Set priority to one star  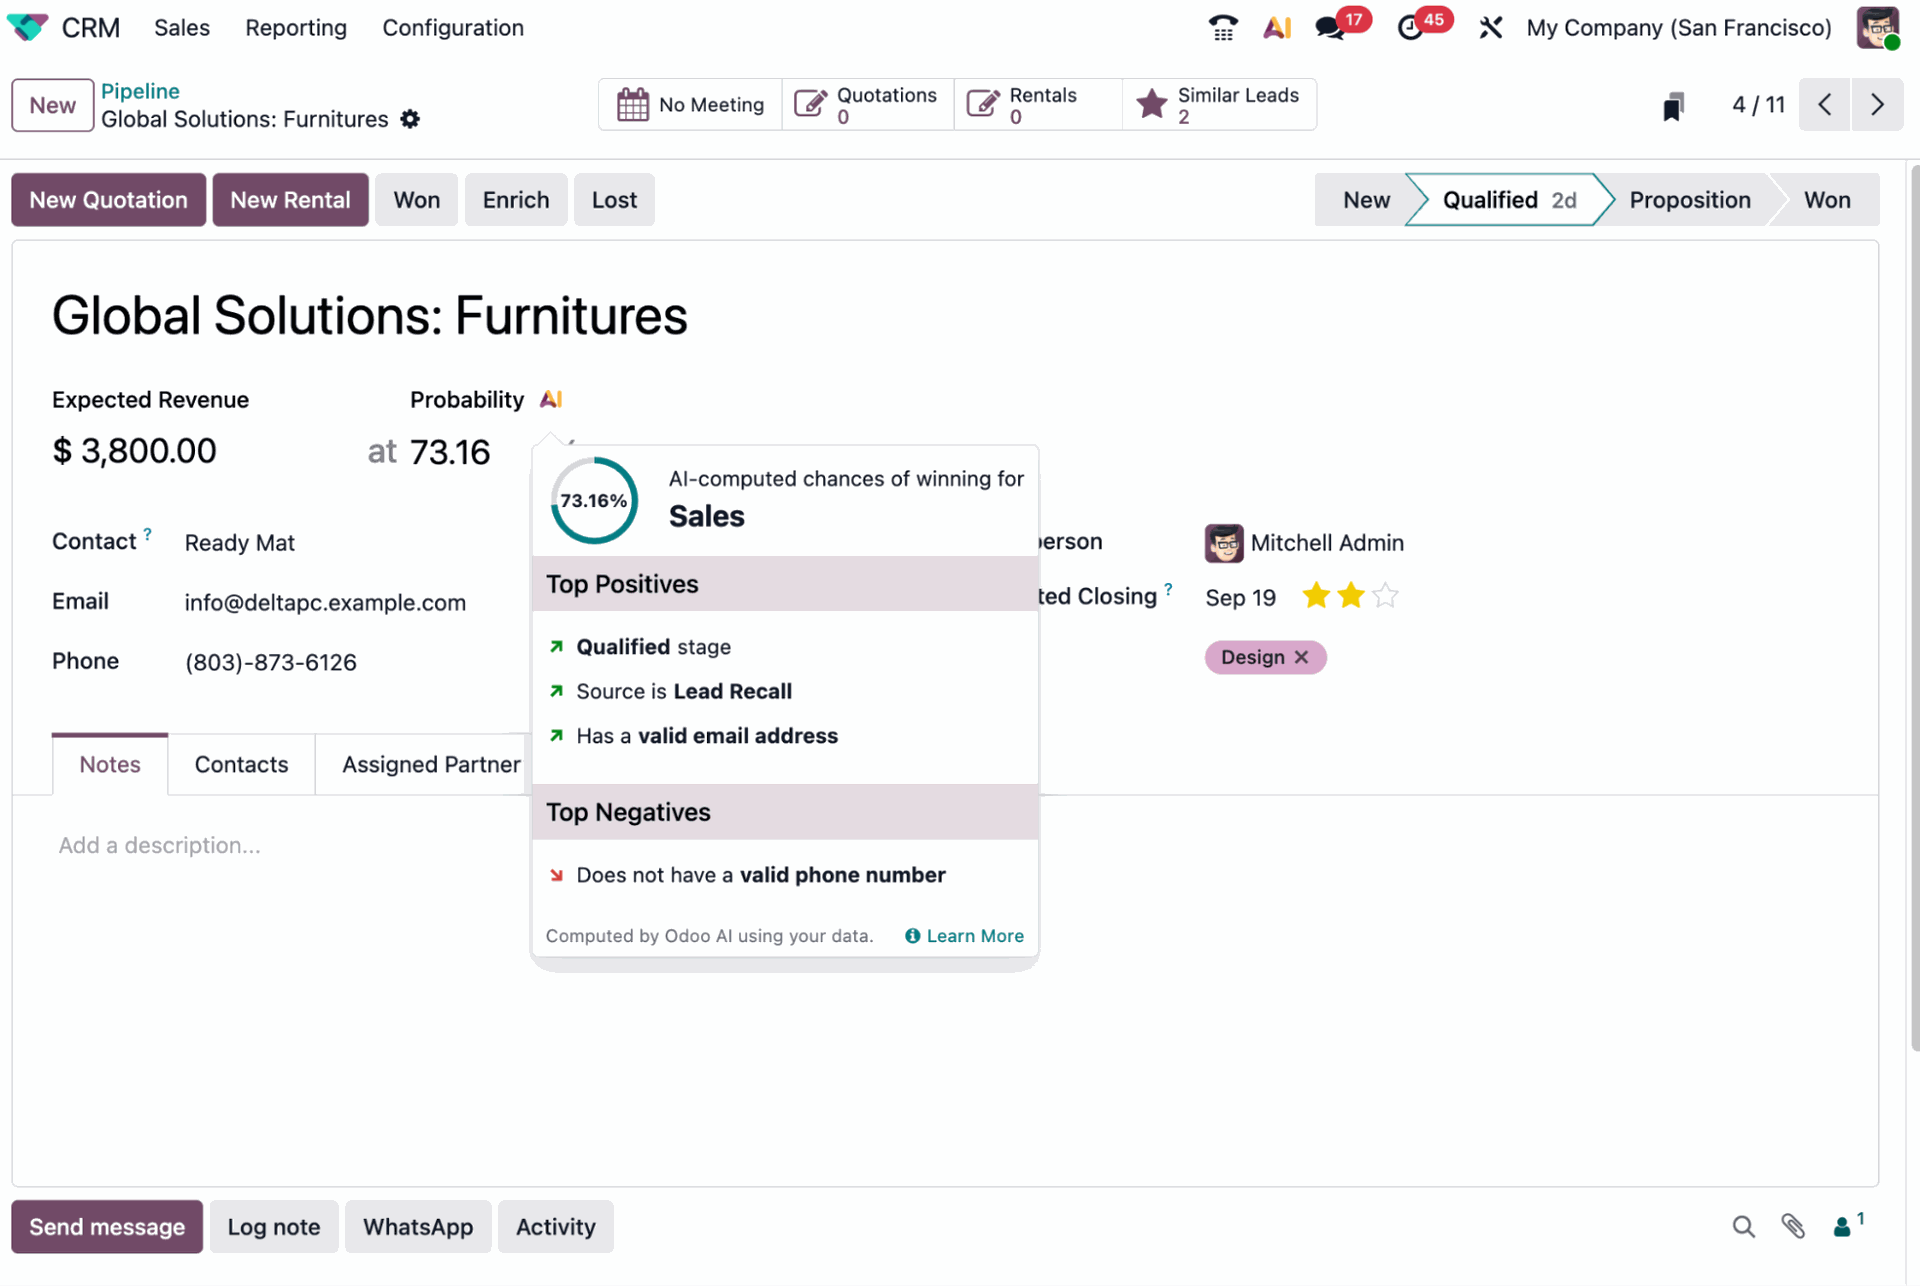tap(1316, 596)
